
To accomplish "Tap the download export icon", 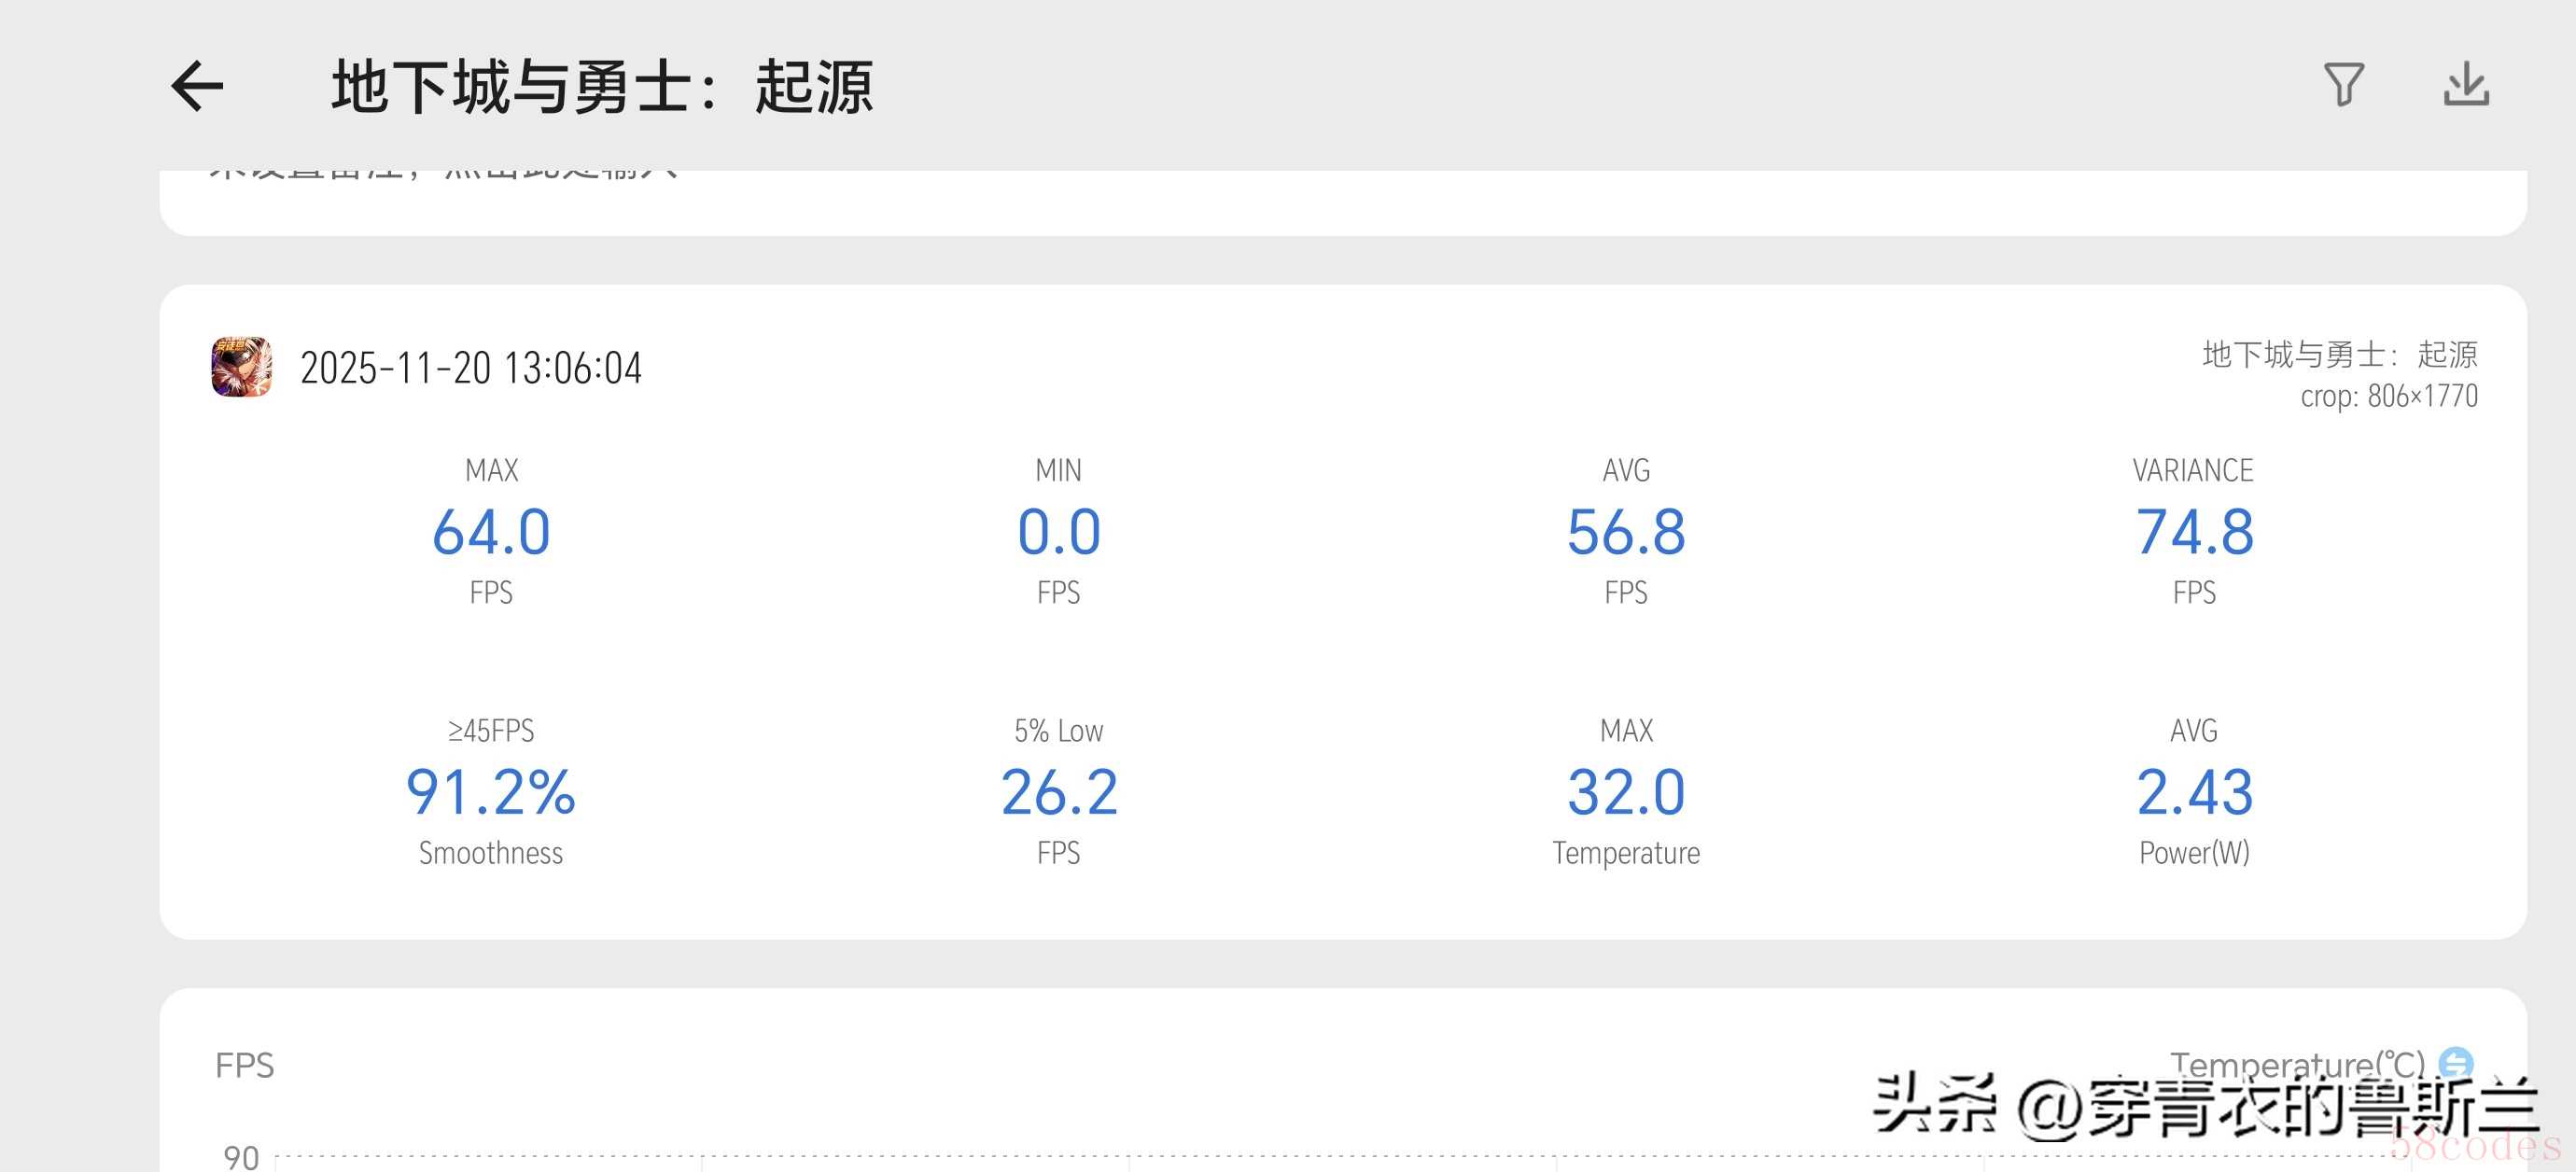I will click(x=2466, y=85).
